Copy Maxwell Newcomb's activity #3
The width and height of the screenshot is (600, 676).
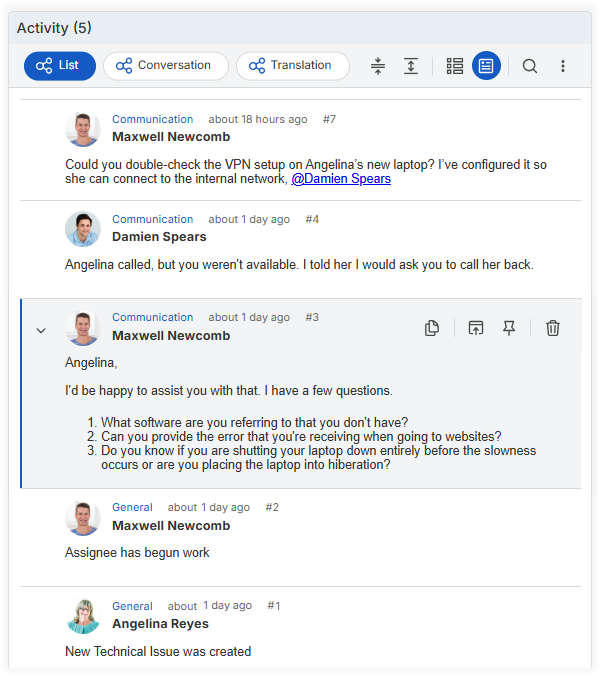pos(432,328)
